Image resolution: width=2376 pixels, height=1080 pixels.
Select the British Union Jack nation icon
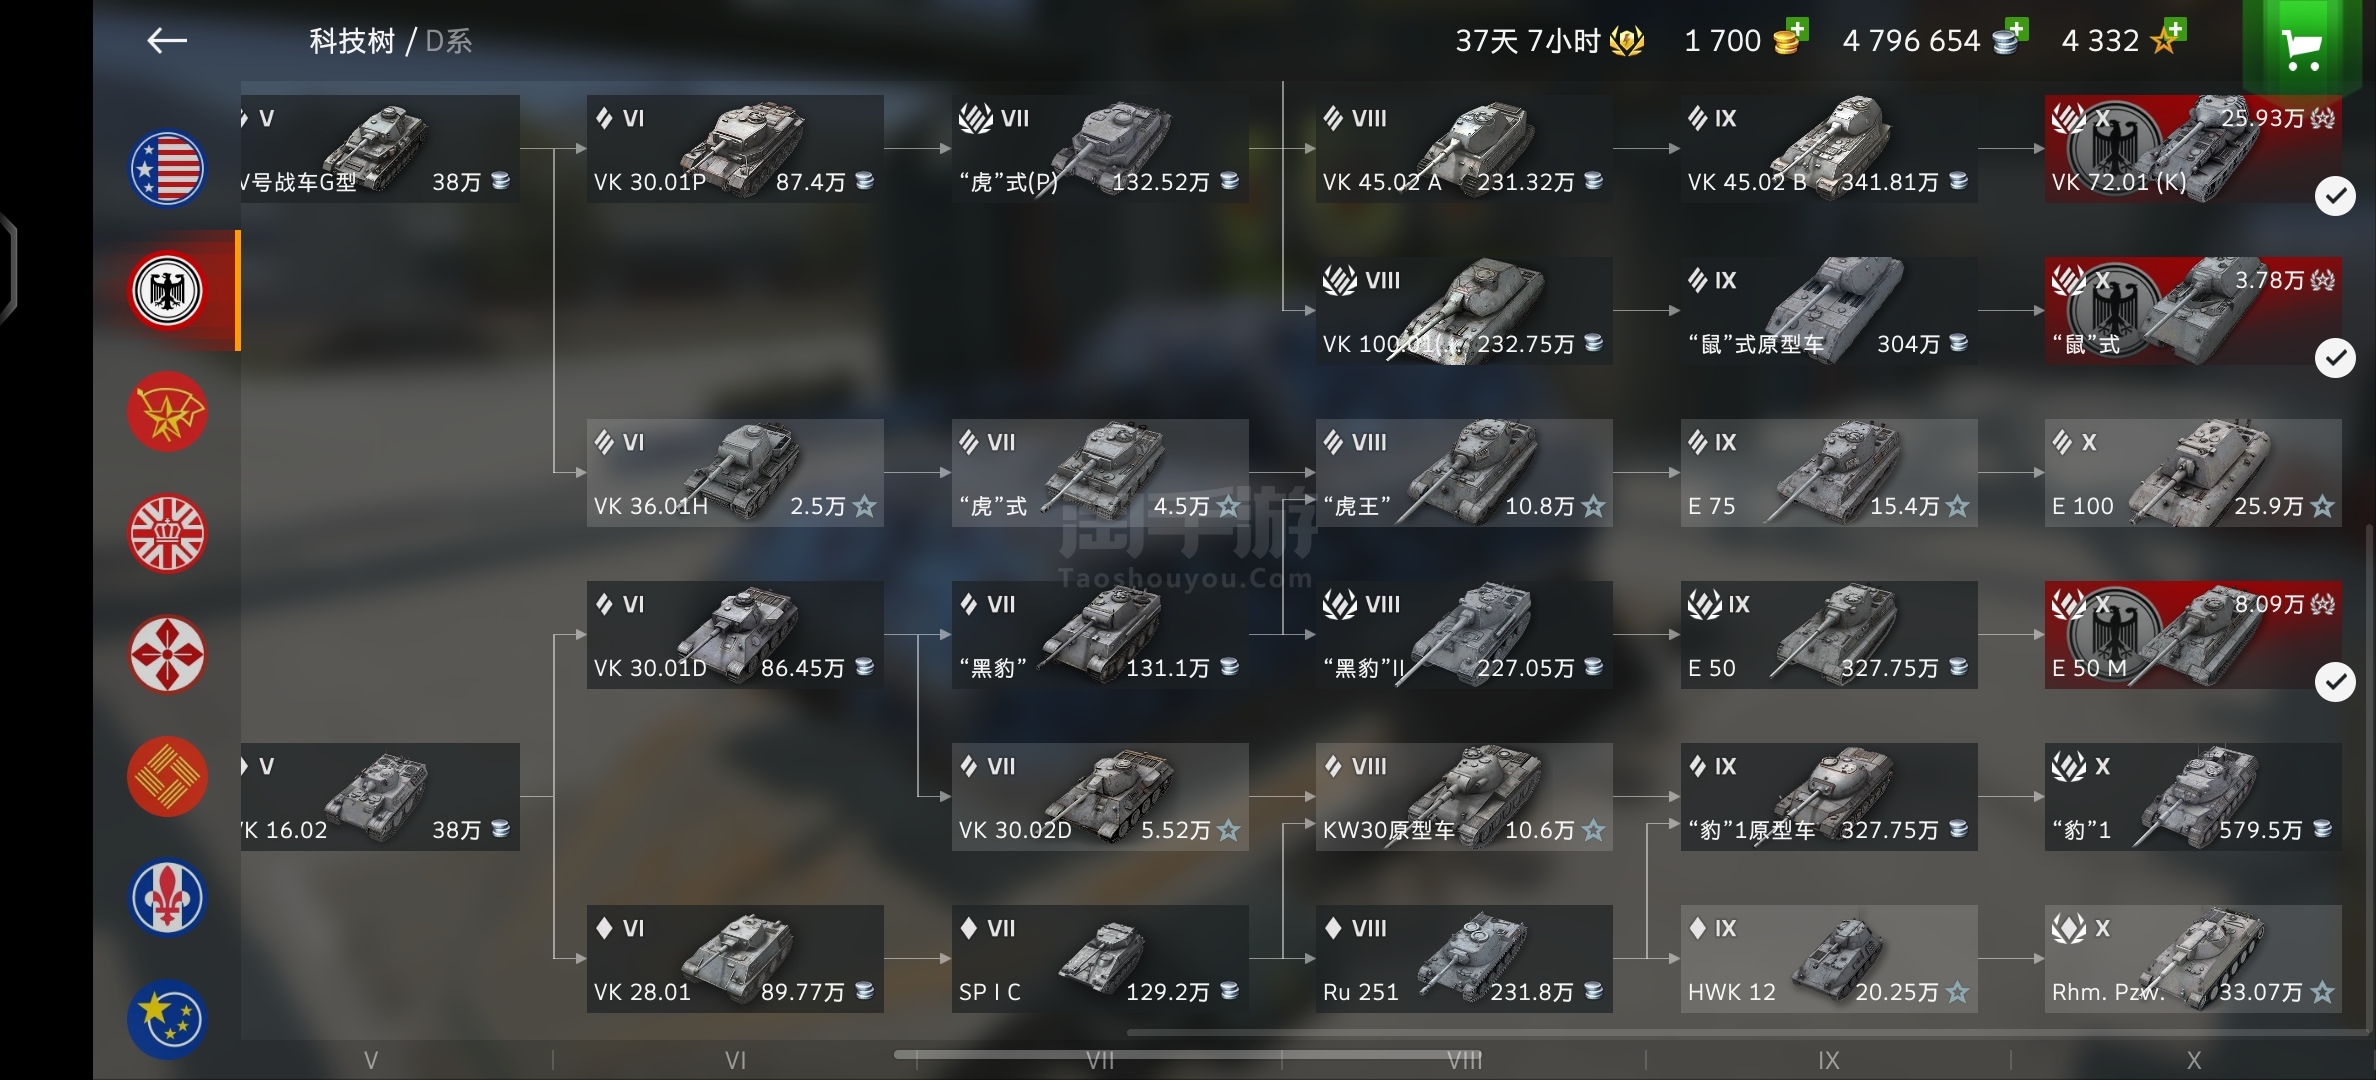point(167,534)
